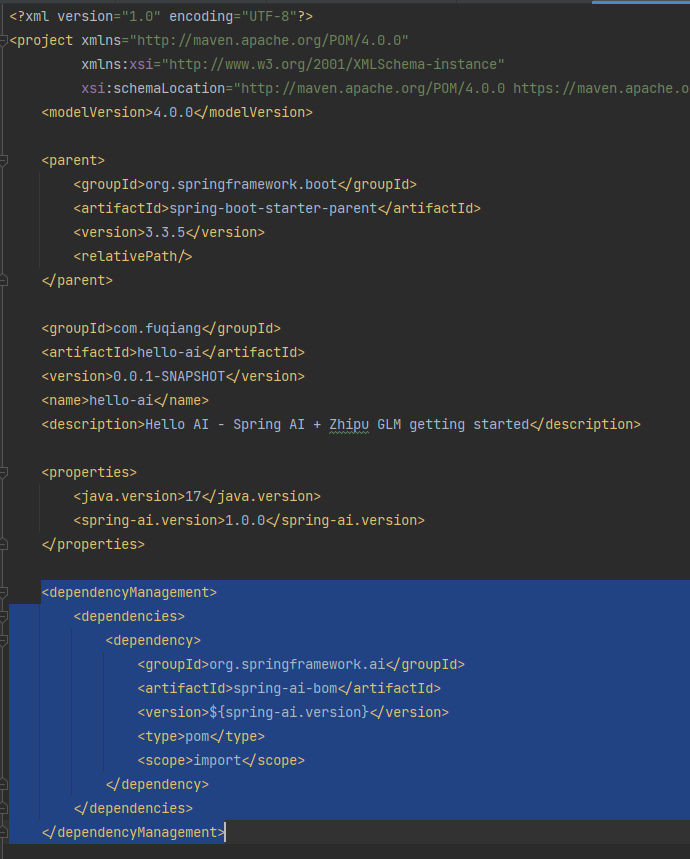Viewport: 690px width, 859px height.
Task: Place cursor in spring-boot-starter-parent artifactId text
Action: (x=273, y=208)
